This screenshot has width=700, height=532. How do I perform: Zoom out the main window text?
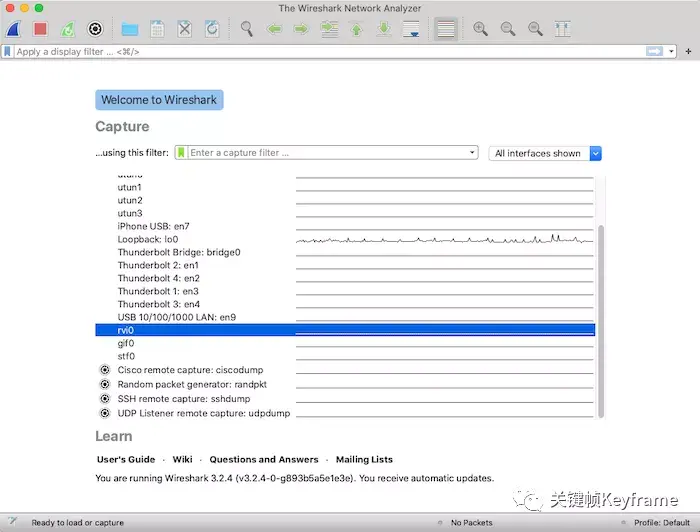[x=508, y=29]
